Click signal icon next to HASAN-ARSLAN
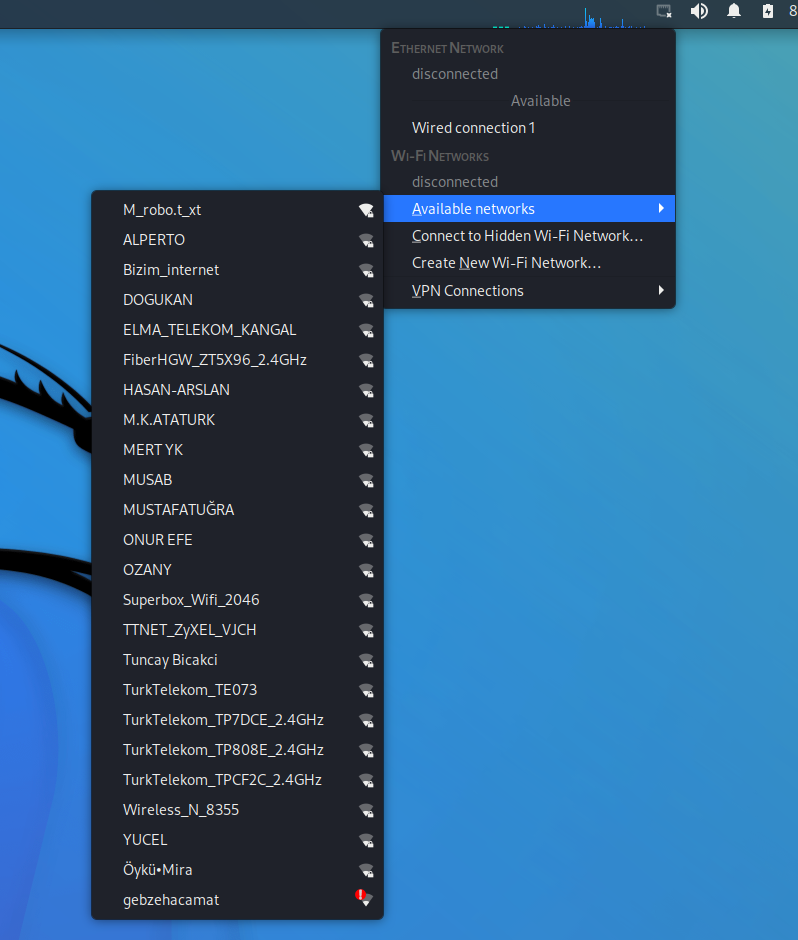Screen dimensions: 798x940 [x=366, y=390]
